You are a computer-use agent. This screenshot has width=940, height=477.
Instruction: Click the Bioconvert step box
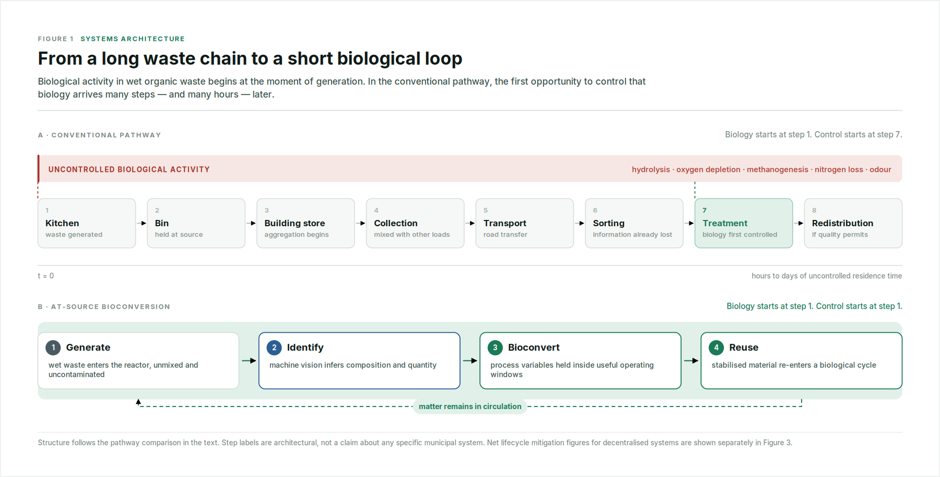(580, 361)
